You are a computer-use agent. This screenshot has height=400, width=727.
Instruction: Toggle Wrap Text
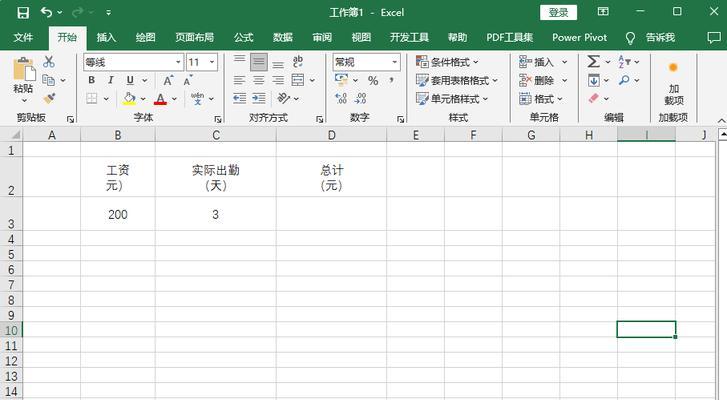click(x=298, y=61)
